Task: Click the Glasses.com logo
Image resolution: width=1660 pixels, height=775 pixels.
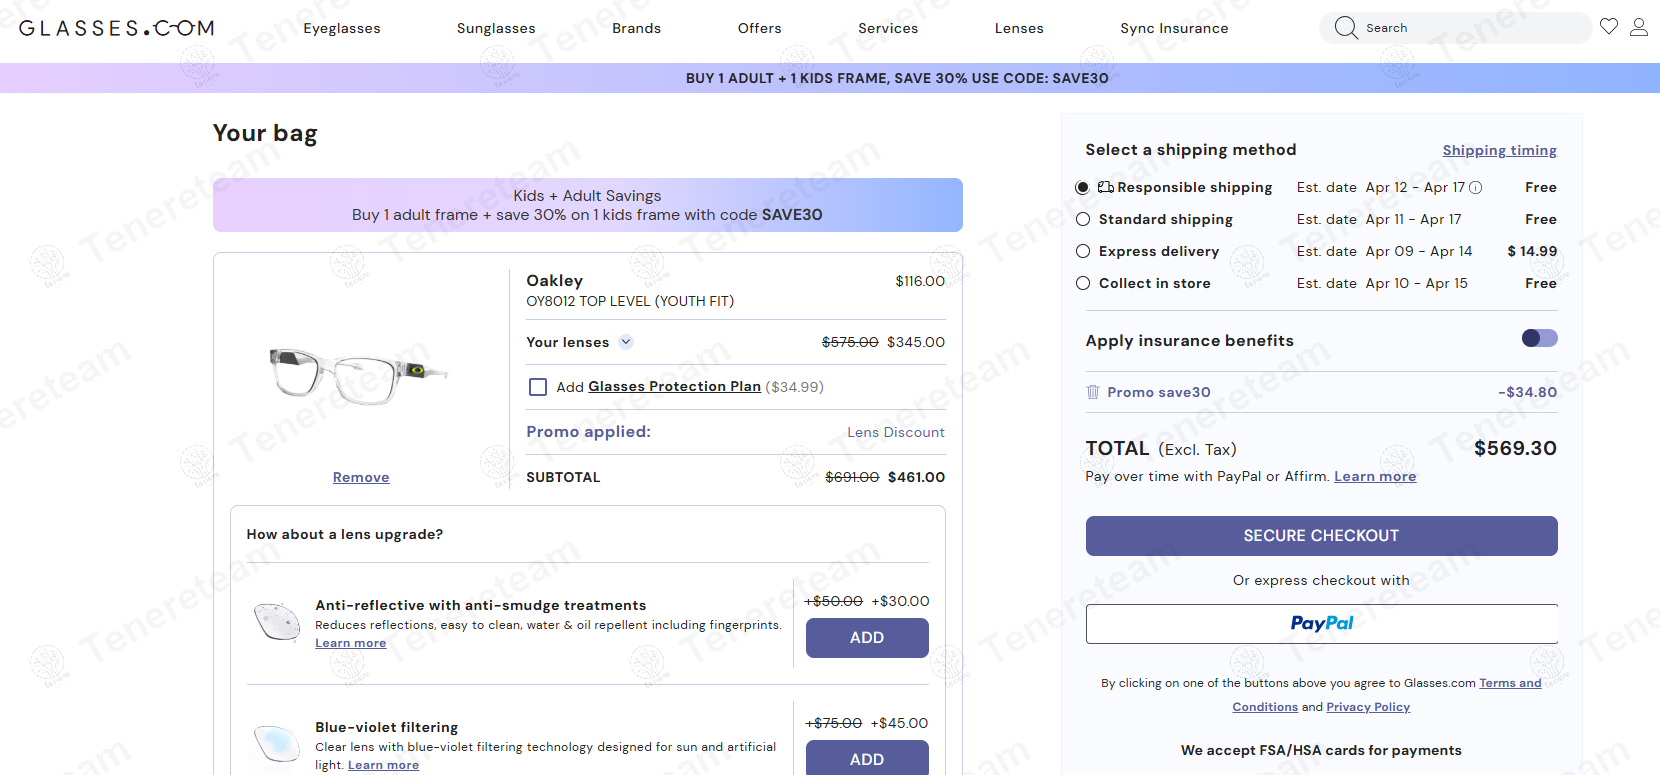Action: pos(117,28)
